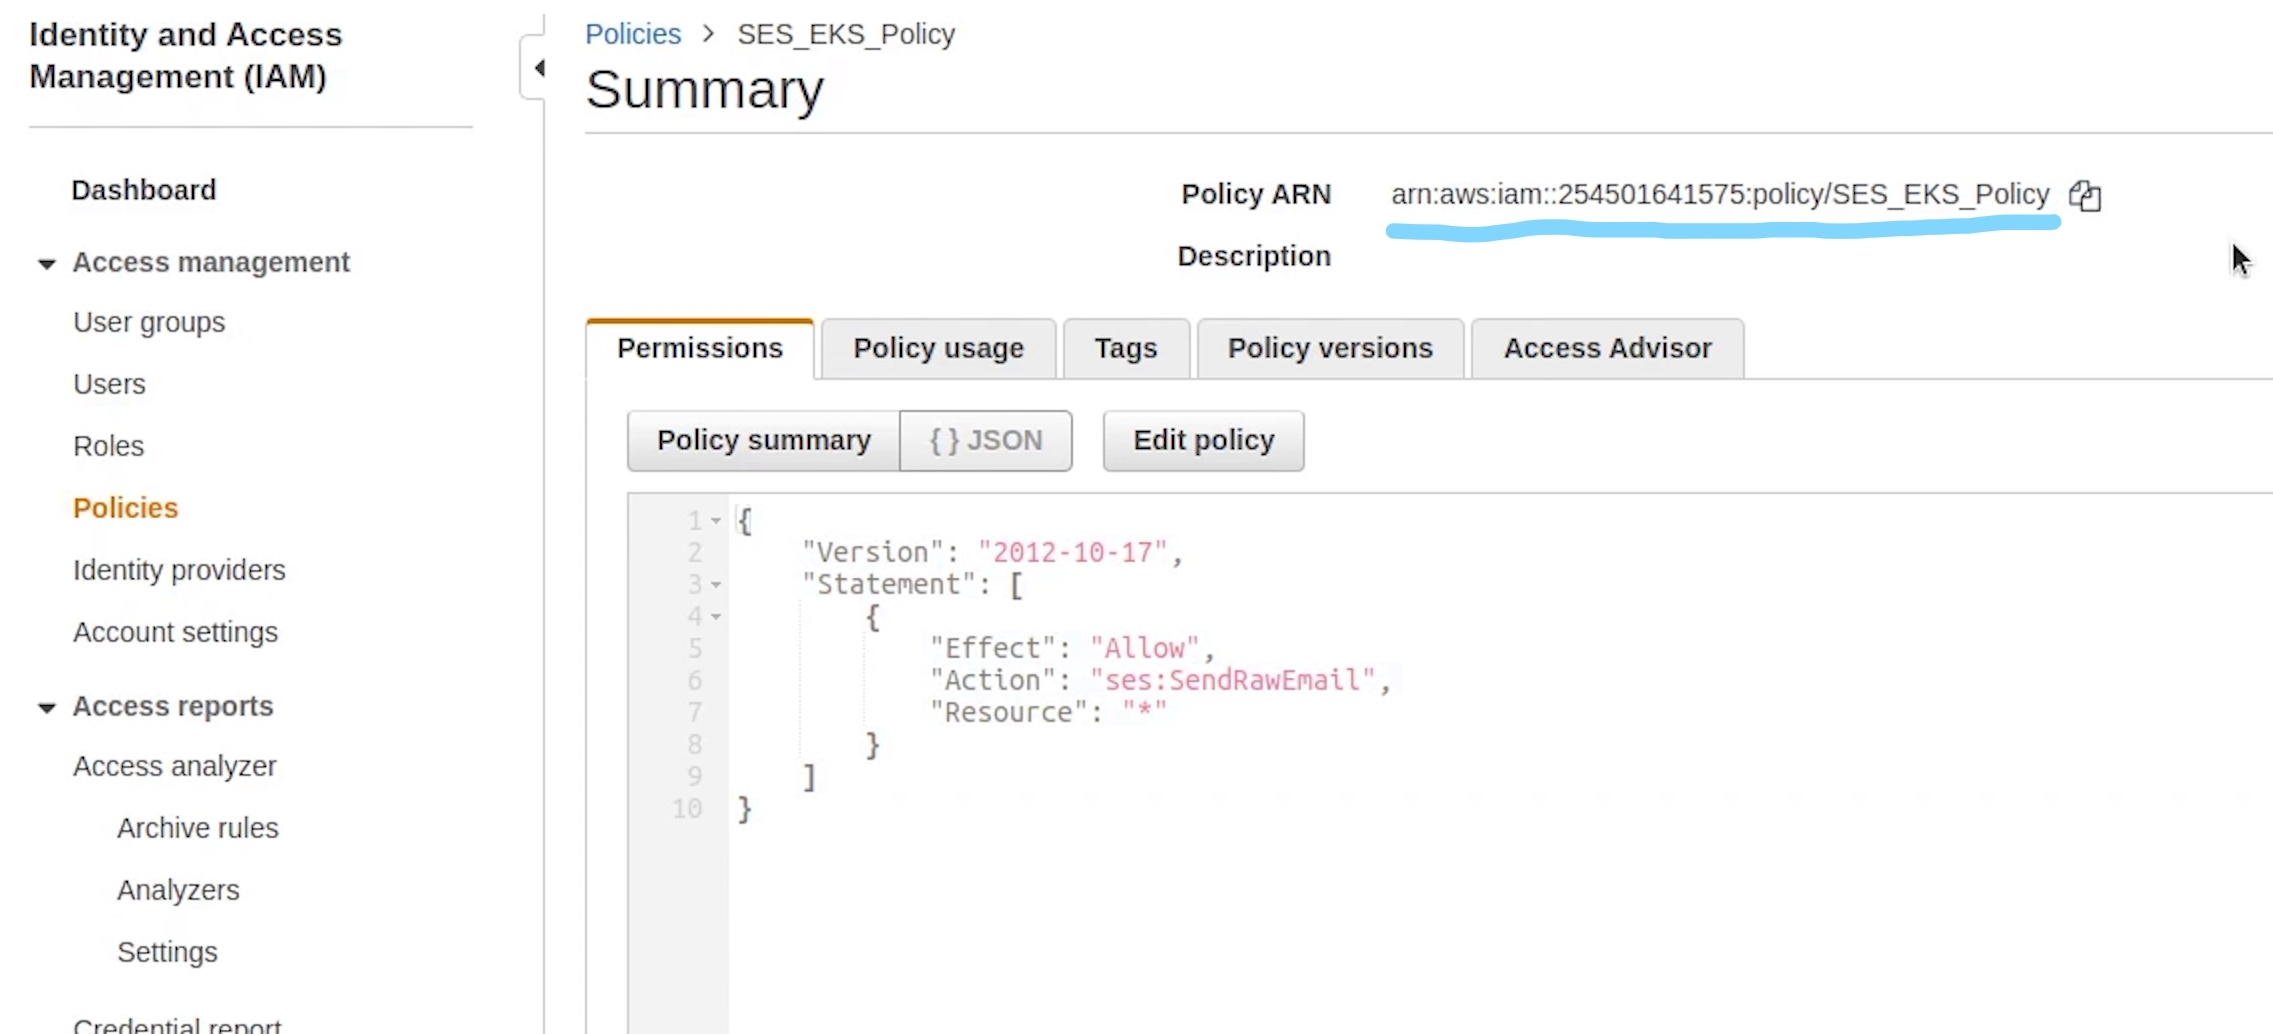Open Identity providers in sidebar

179,570
